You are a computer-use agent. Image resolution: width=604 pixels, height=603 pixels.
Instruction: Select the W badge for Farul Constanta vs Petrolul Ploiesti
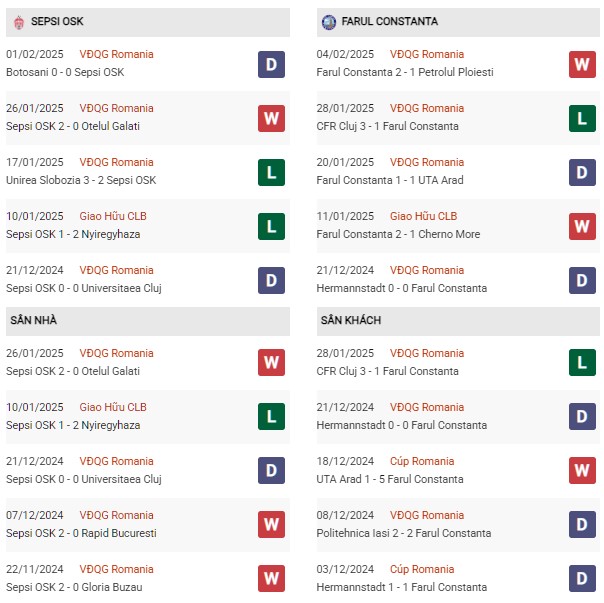click(x=582, y=64)
